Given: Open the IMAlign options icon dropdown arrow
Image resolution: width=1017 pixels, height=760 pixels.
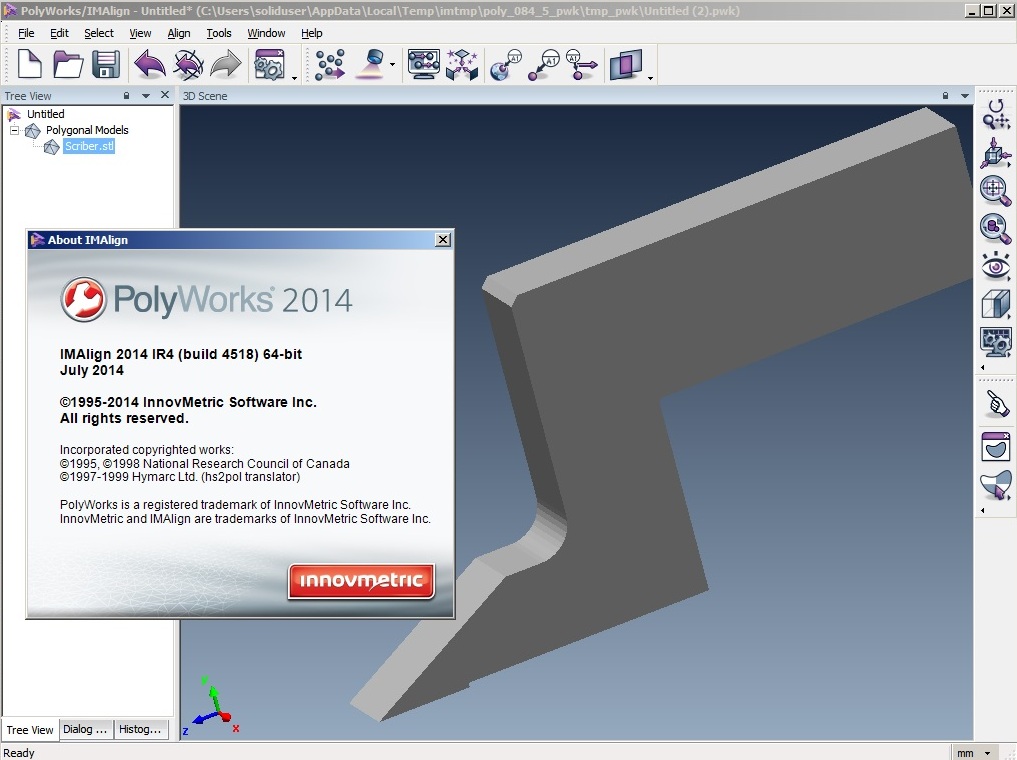Looking at the screenshot, I should pyautogui.click(x=294, y=78).
